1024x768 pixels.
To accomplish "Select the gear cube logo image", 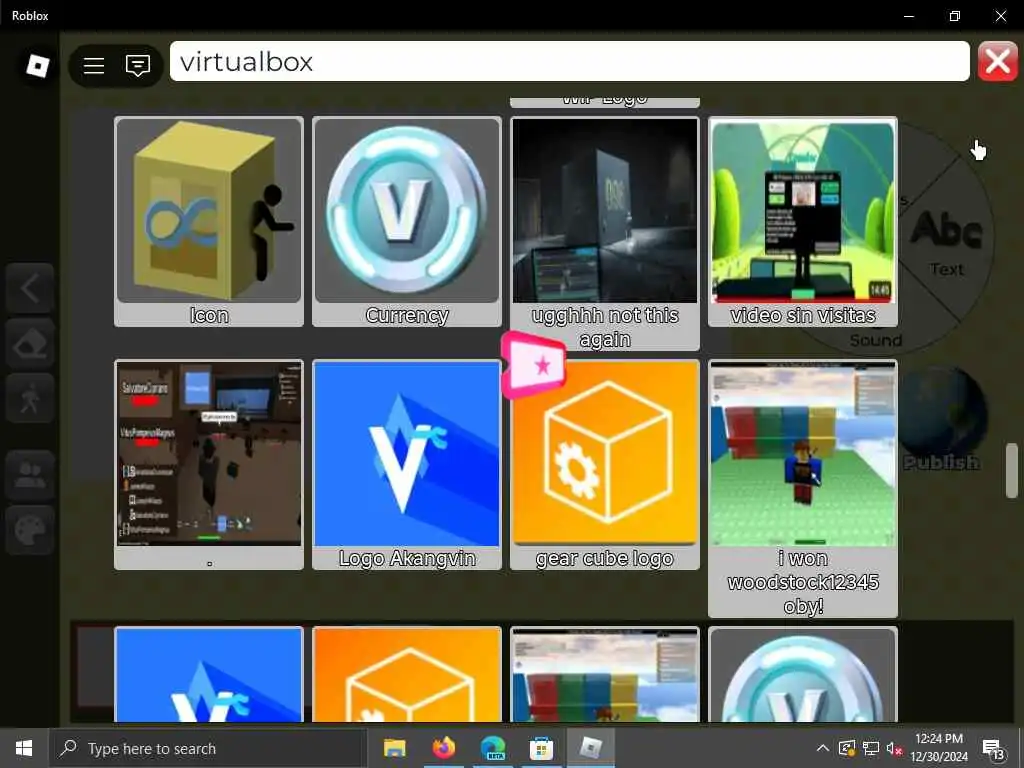I will (x=605, y=453).
